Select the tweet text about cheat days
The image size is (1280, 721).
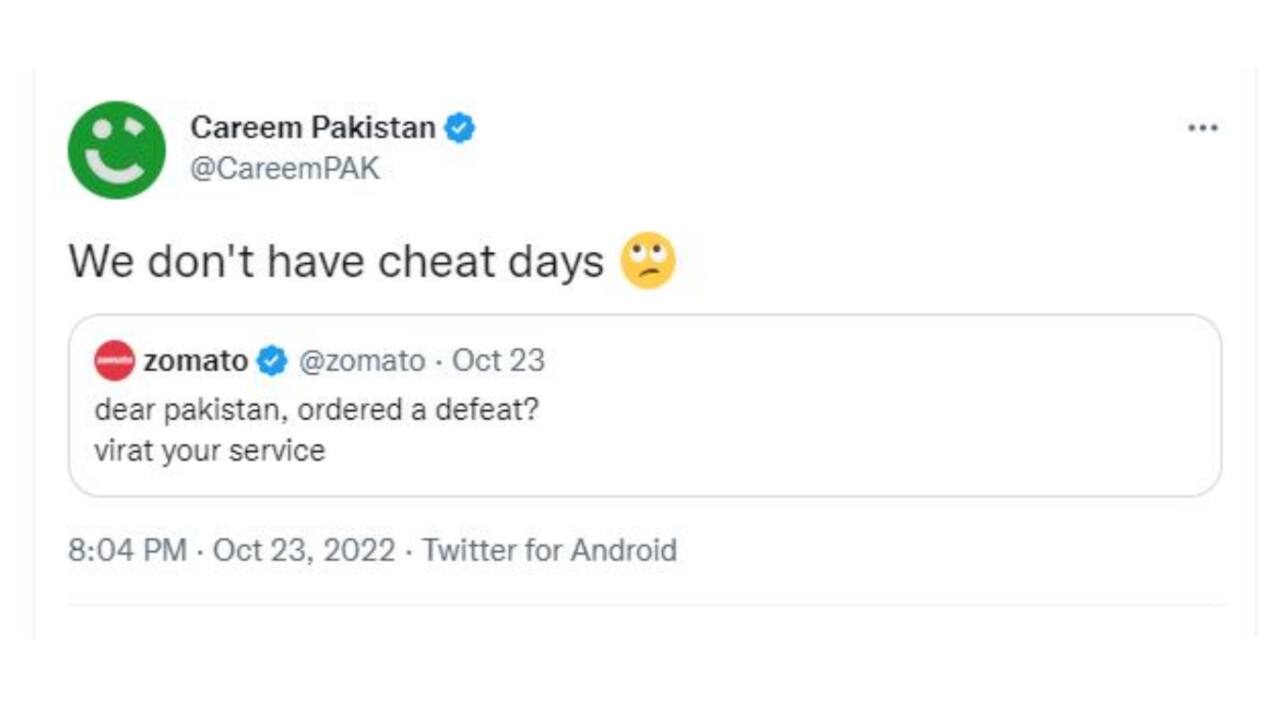tap(340, 261)
